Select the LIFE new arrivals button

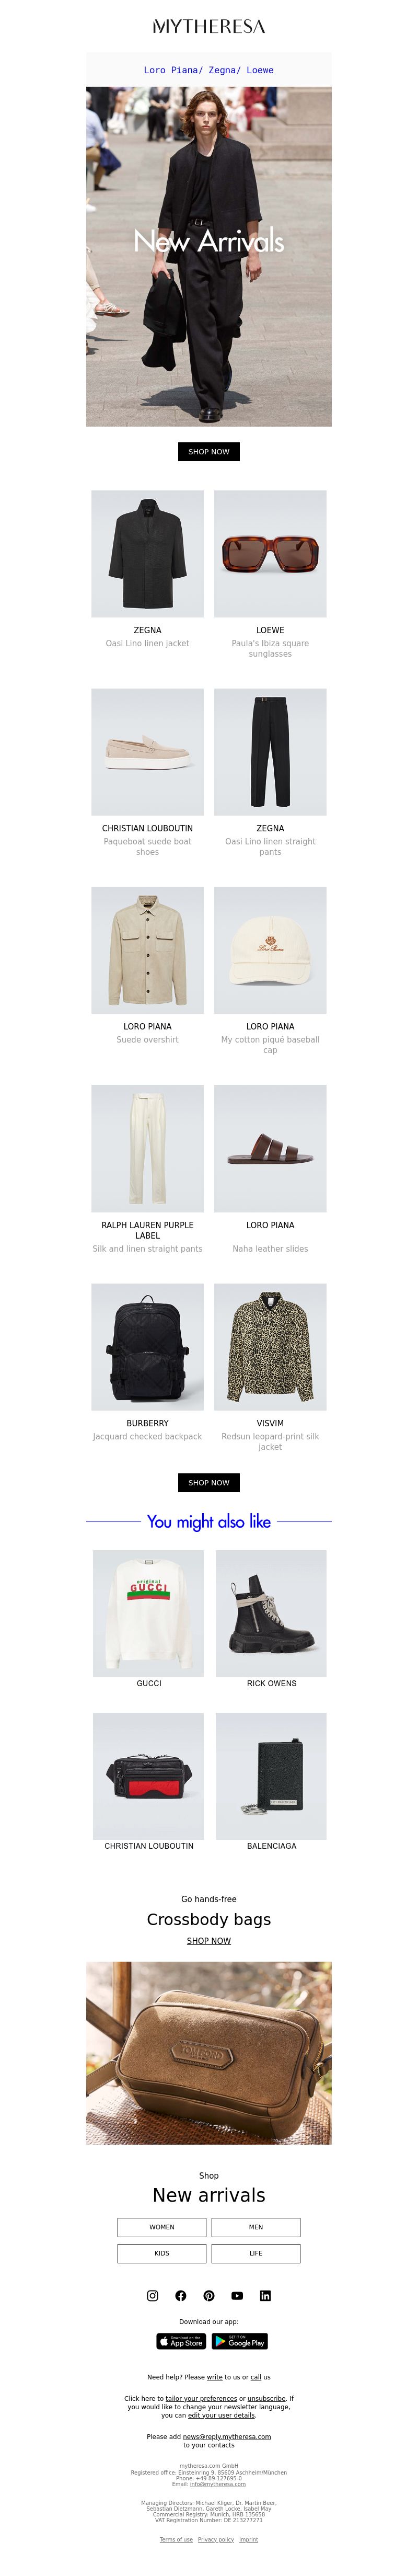point(256,2253)
